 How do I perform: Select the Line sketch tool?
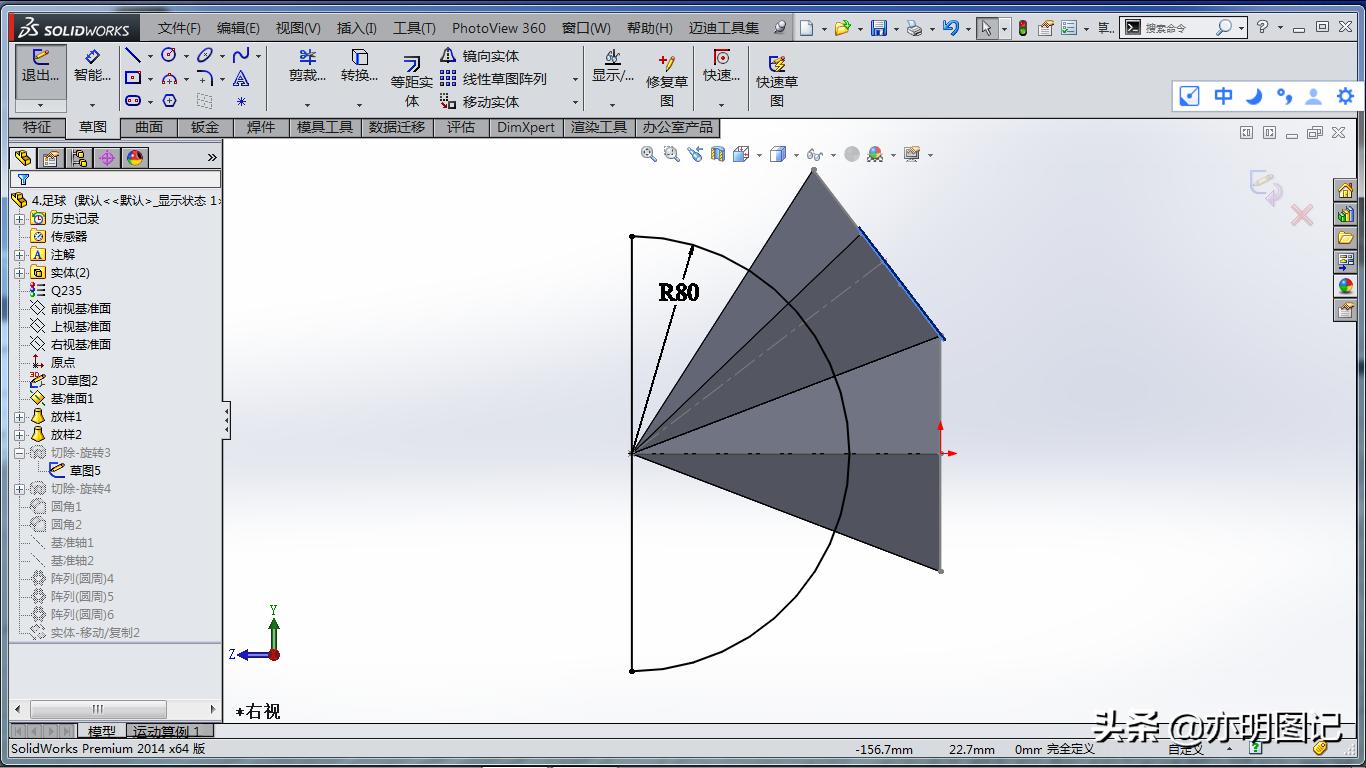(x=133, y=55)
